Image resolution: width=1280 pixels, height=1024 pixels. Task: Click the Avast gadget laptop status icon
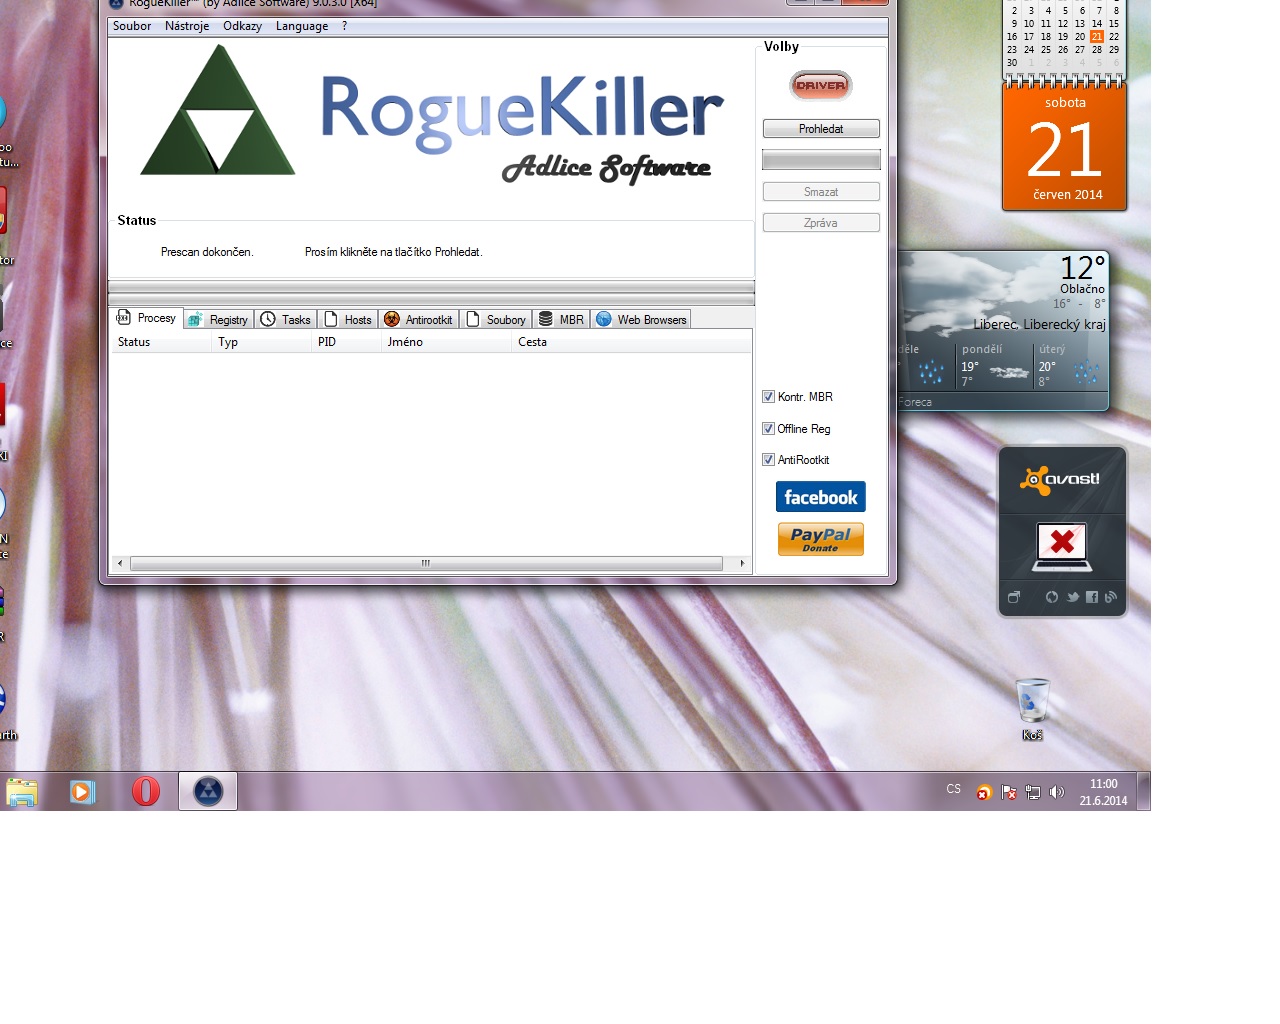[1062, 546]
